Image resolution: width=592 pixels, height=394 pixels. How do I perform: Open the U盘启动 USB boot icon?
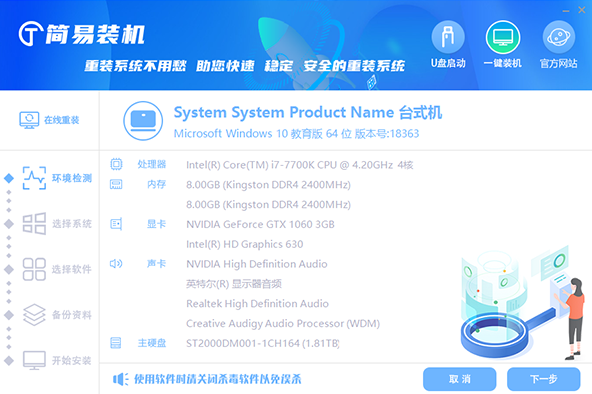click(448, 37)
